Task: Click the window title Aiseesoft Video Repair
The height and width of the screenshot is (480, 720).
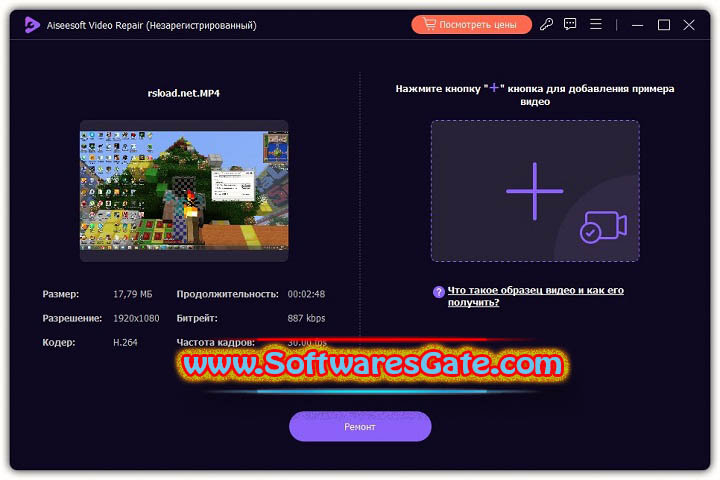Action: pyautogui.click(x=152, y=25)
